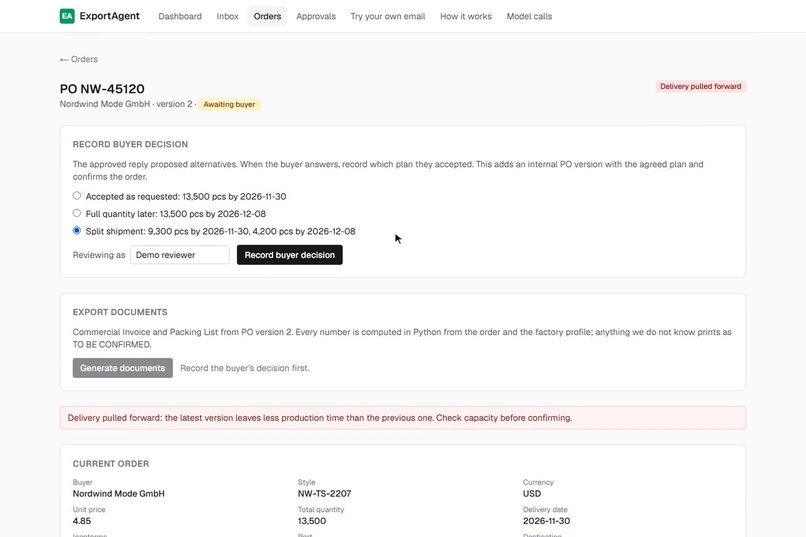Open the How it works page

coord(466,16)
